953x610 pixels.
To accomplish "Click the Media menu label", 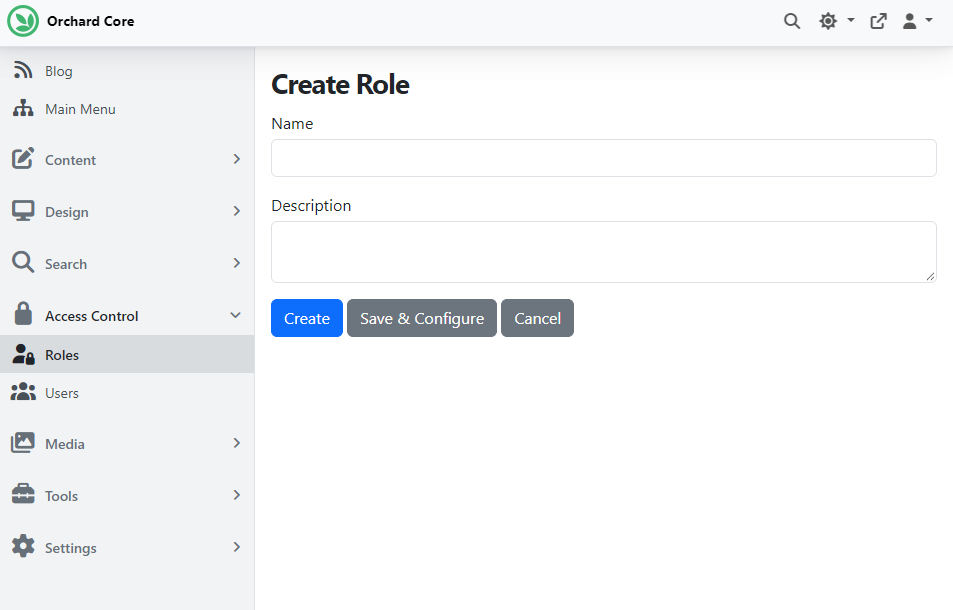I will (x=65, y=444).
